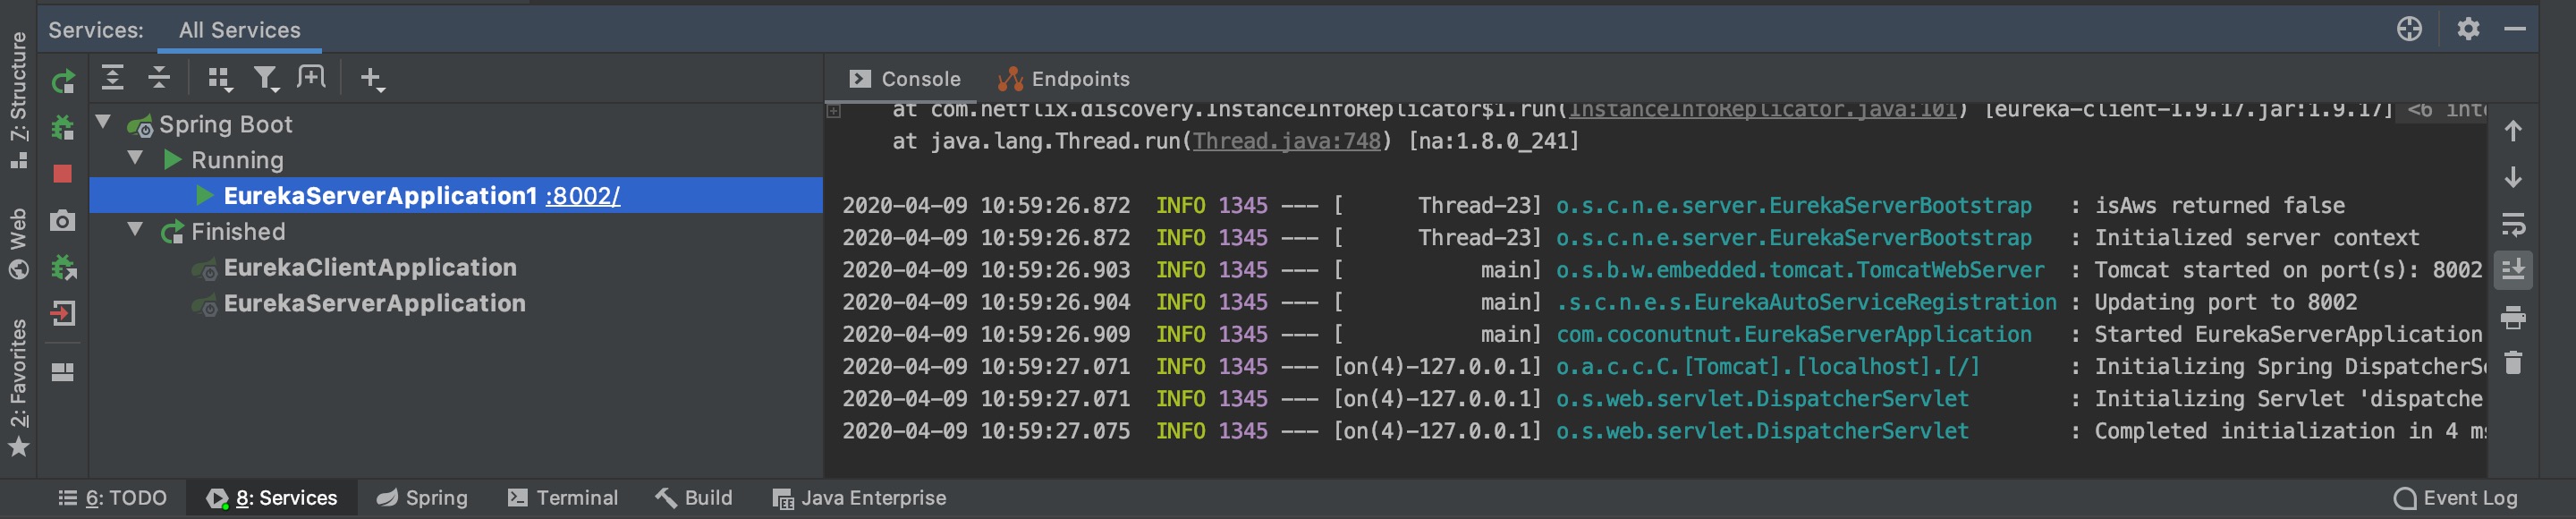This screenshot has height=519, width=2576.
Task: Click the print console output icon
Action: [2513, 318]
